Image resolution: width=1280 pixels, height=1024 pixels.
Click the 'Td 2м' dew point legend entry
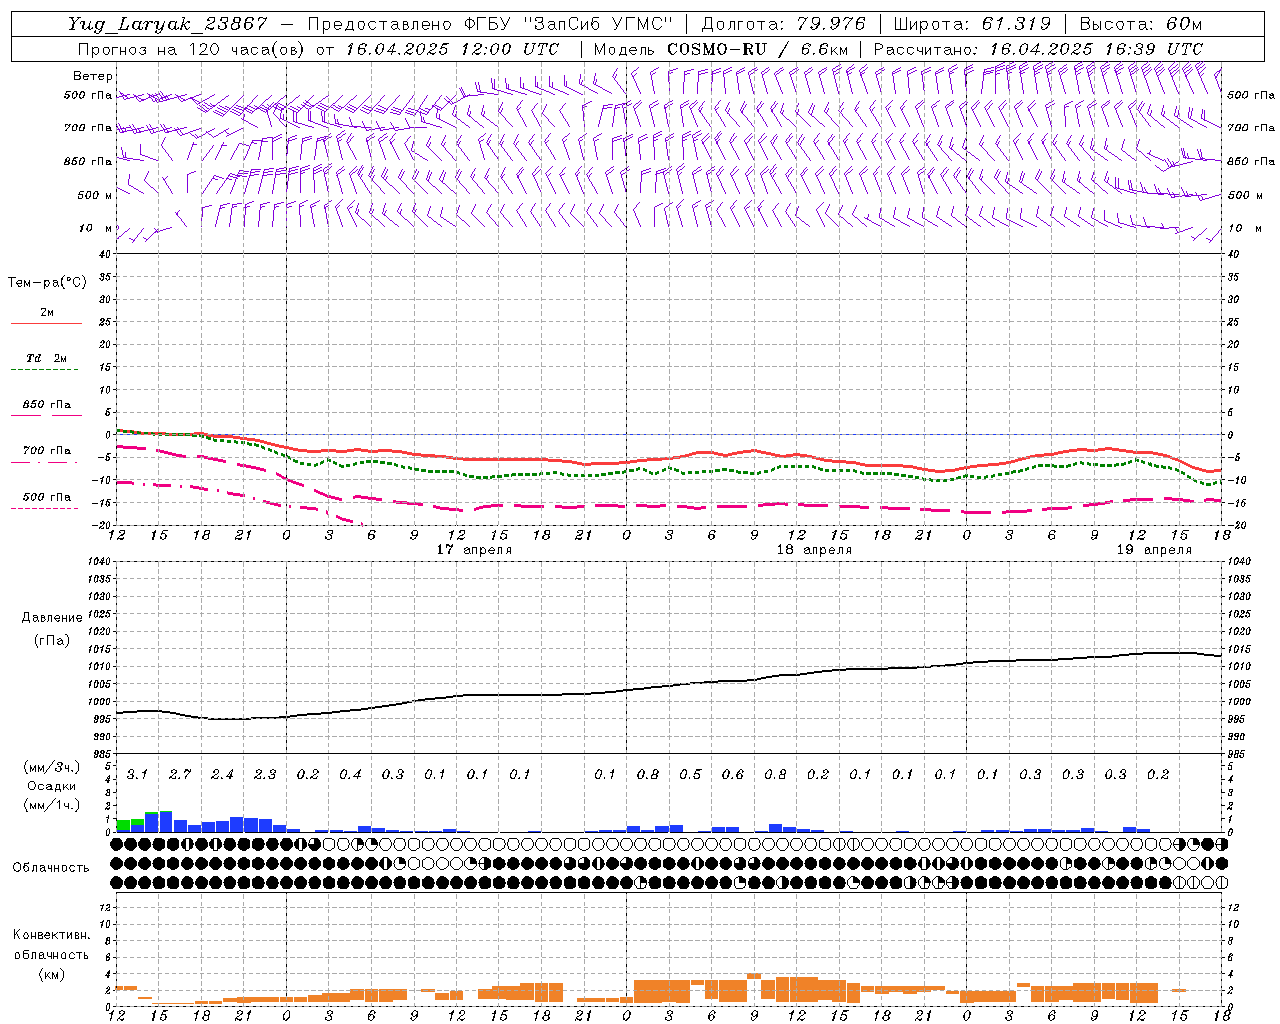click(x=47, y=358)
